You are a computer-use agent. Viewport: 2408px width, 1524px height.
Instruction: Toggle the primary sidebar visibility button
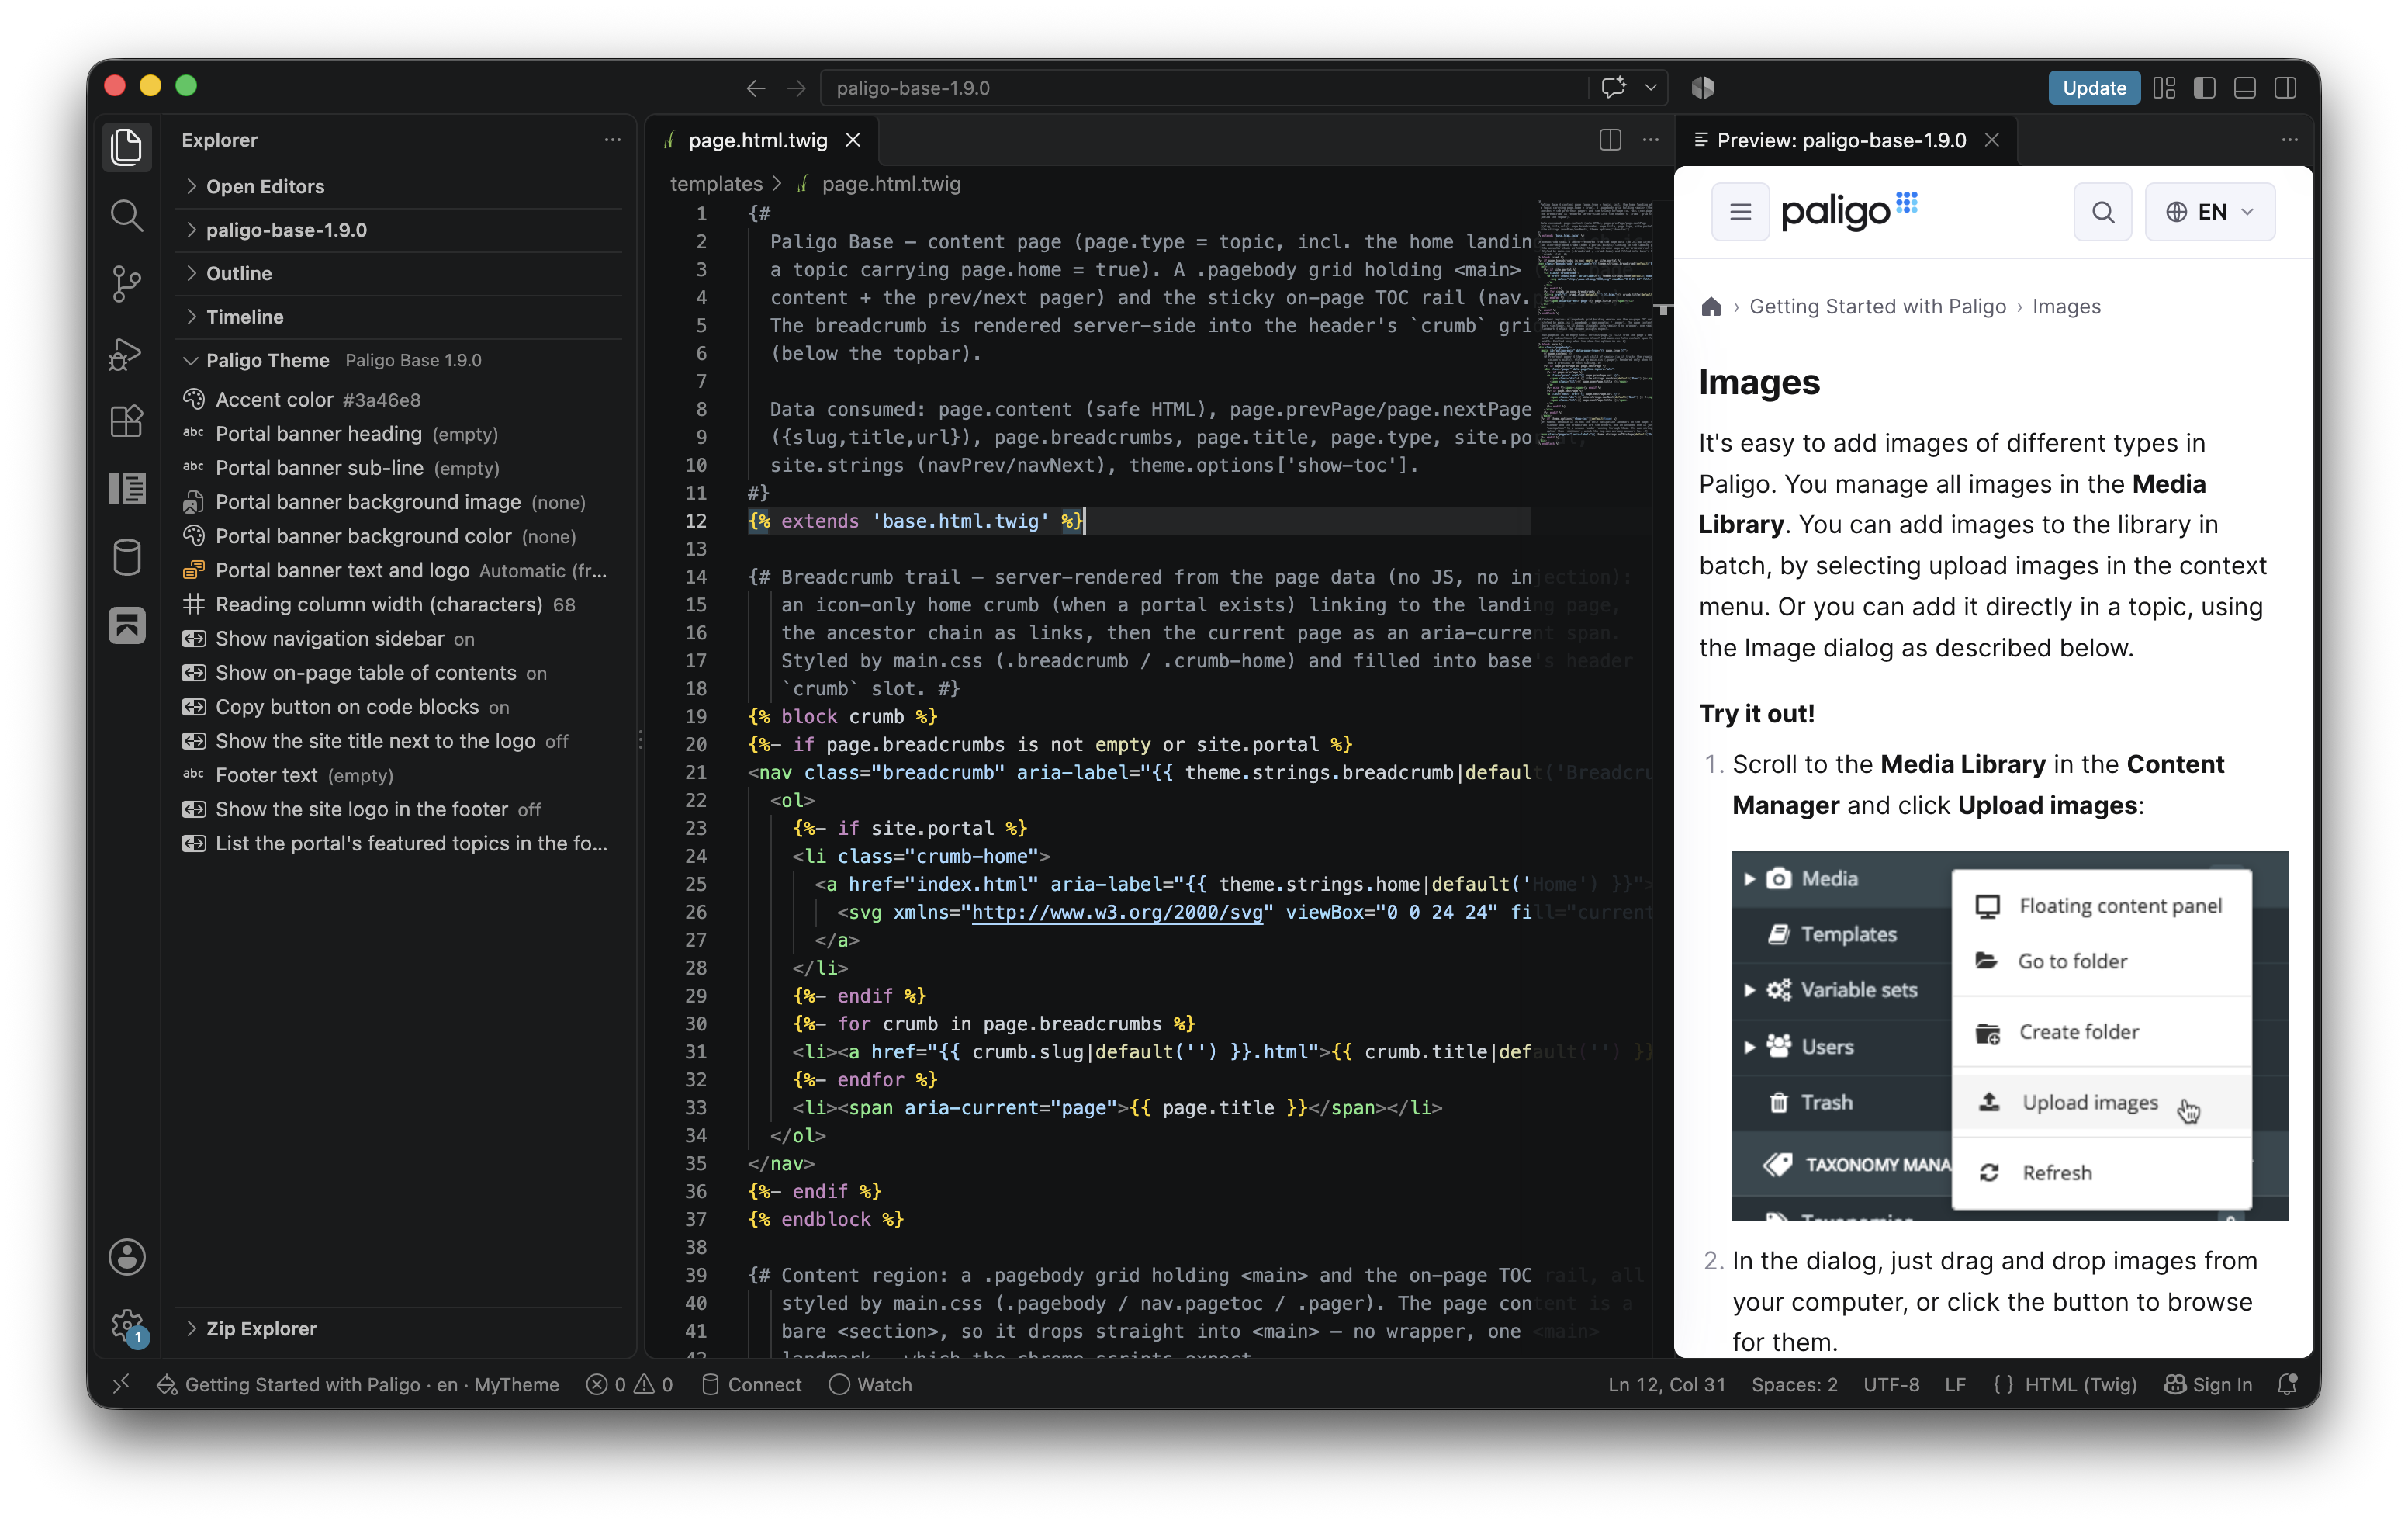2205,88
